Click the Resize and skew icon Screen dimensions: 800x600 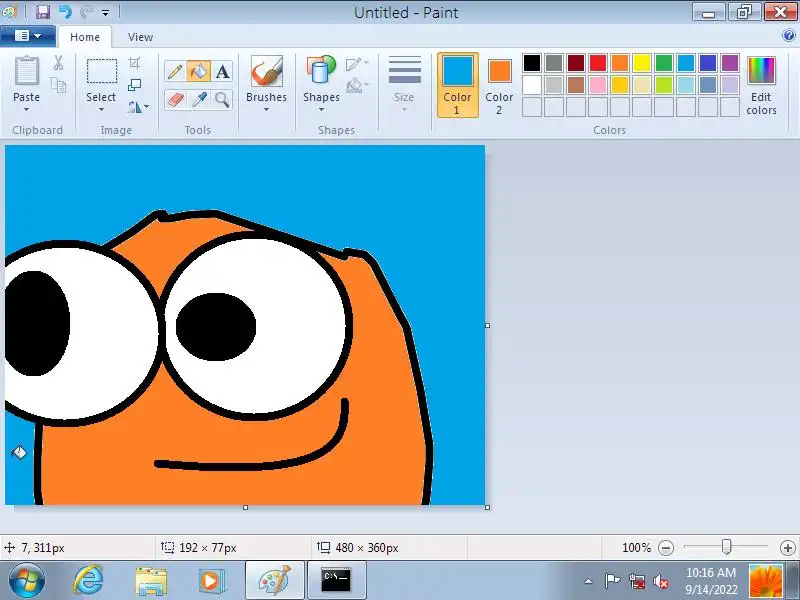click(x=134, y=85)
